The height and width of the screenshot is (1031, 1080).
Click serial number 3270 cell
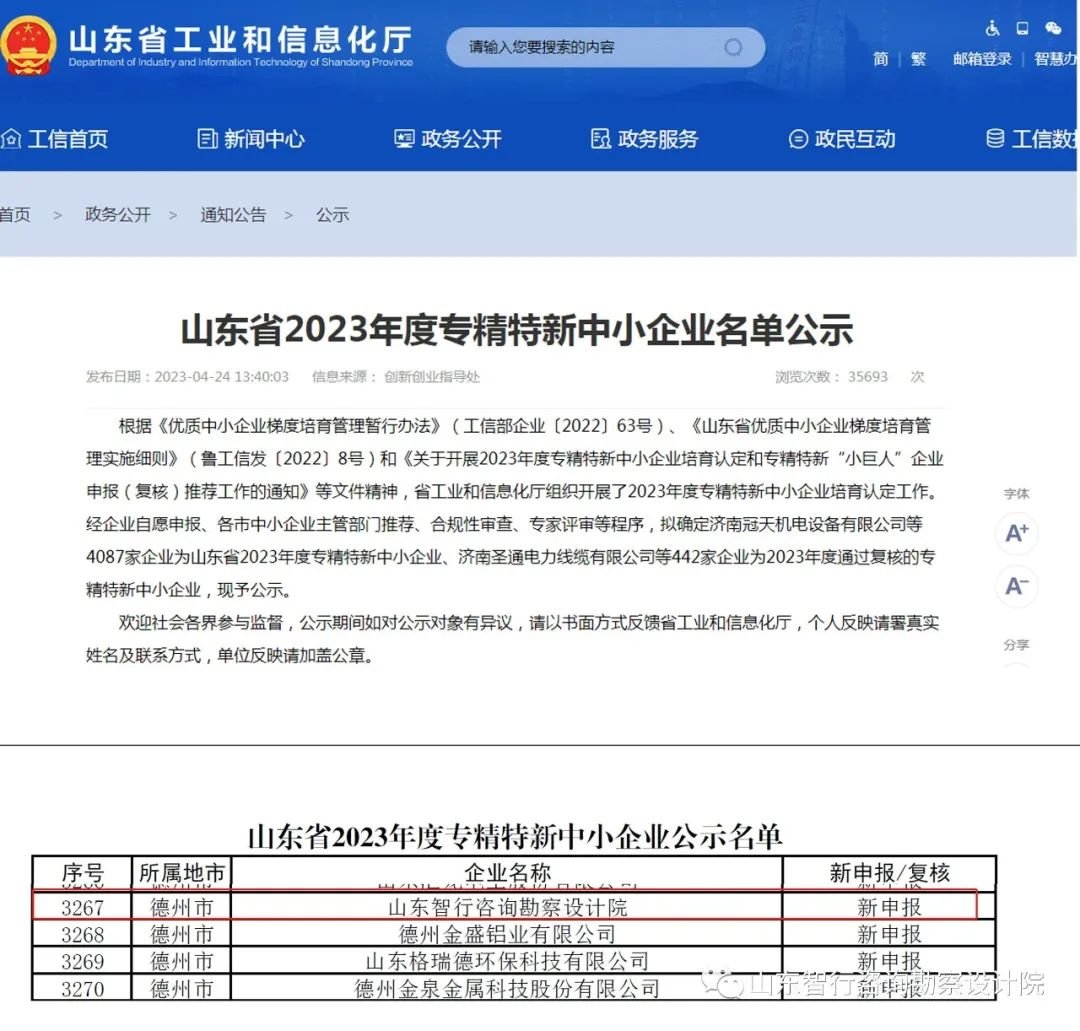[x=82, y=989]
